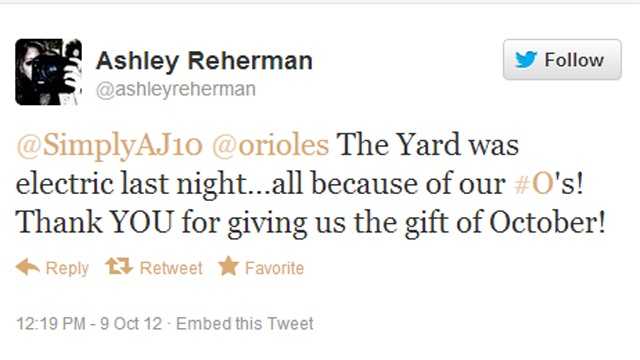Open the #O hashtag link

pos(534,184)
